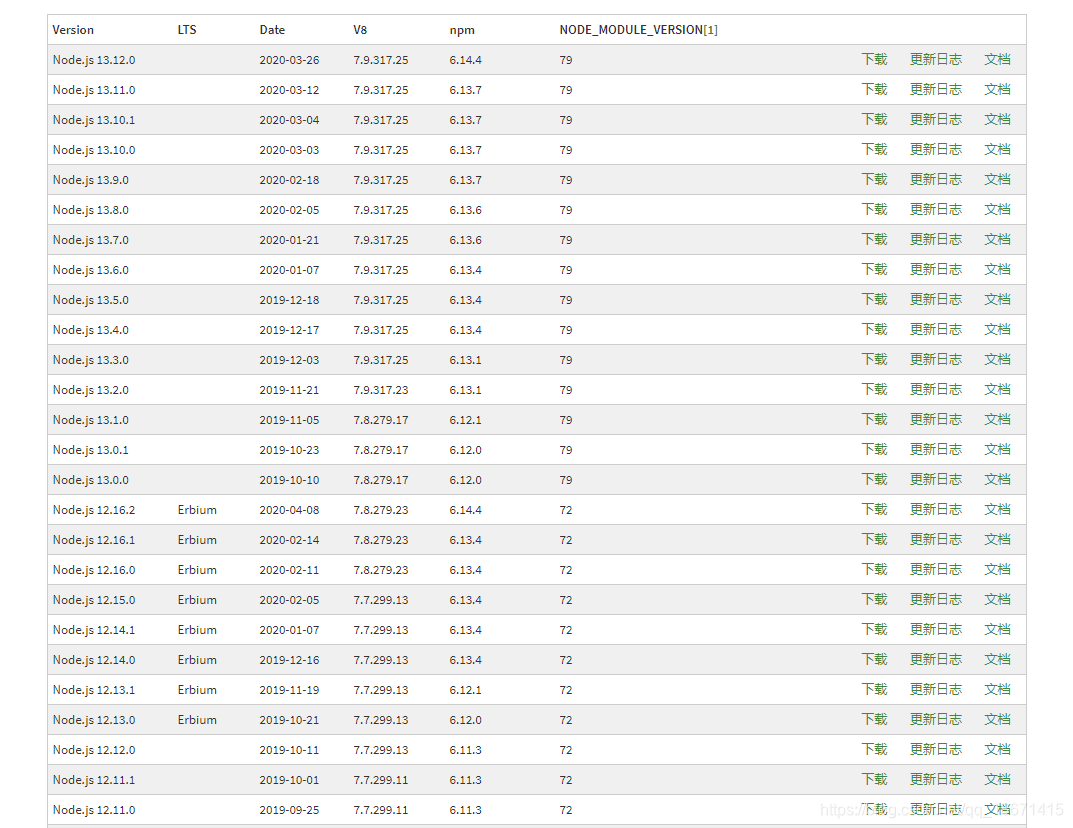This screenshot has height=828, width=1073.
Task: Select the Node.js 13.0.1 version text
Action: point(90,450)
